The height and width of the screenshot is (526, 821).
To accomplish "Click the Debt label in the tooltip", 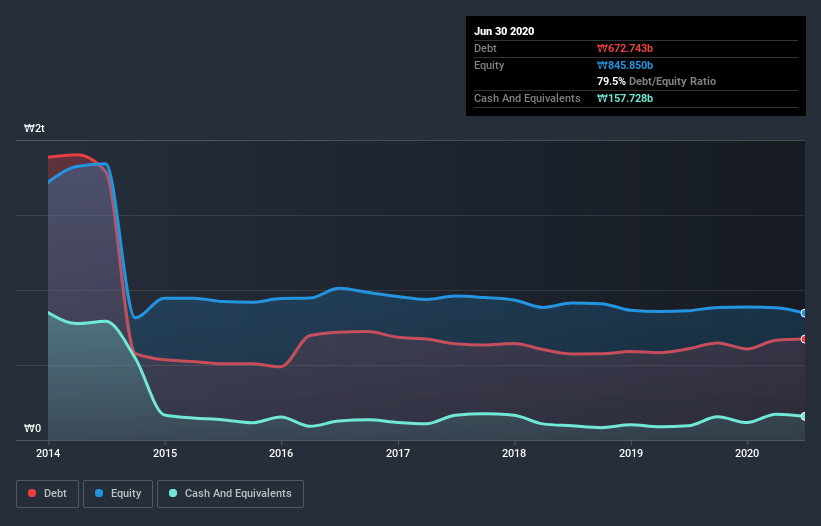I will (x=485, y=48).
